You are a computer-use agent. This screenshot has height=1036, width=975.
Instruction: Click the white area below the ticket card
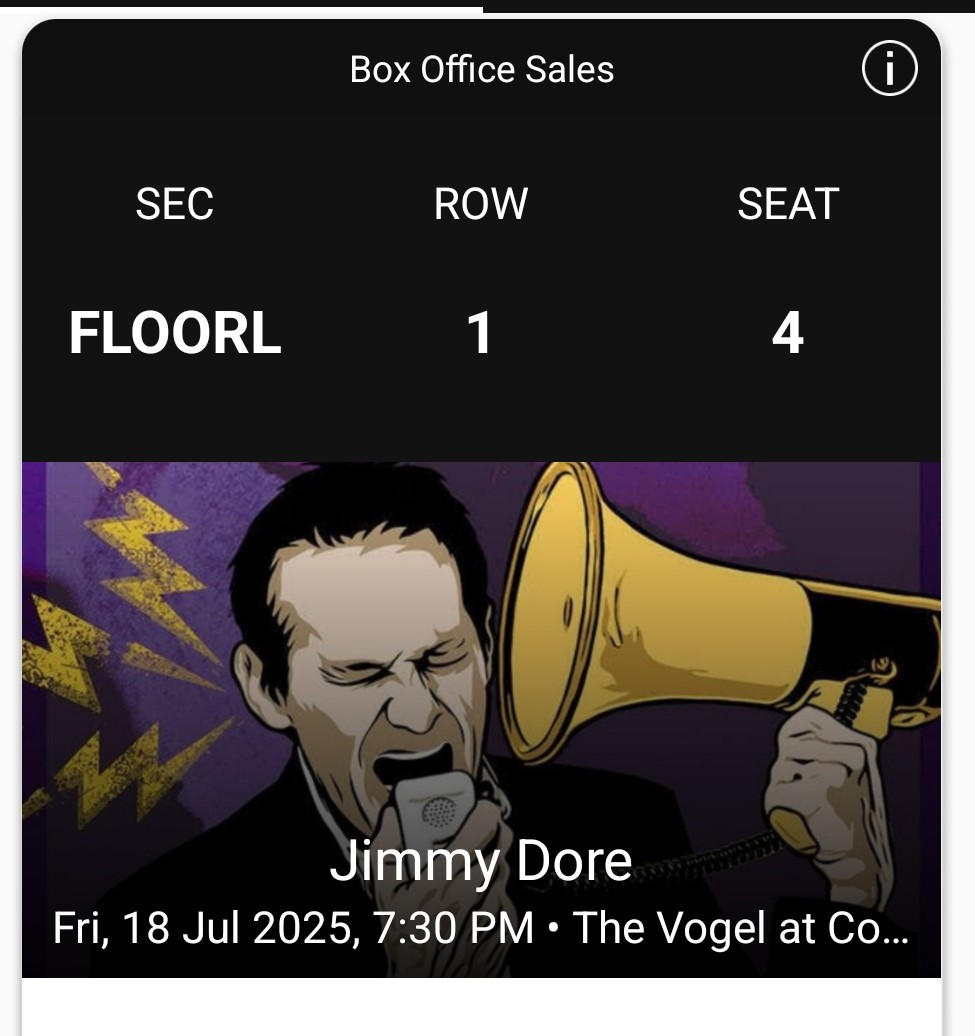click(x=482, y=1007)
